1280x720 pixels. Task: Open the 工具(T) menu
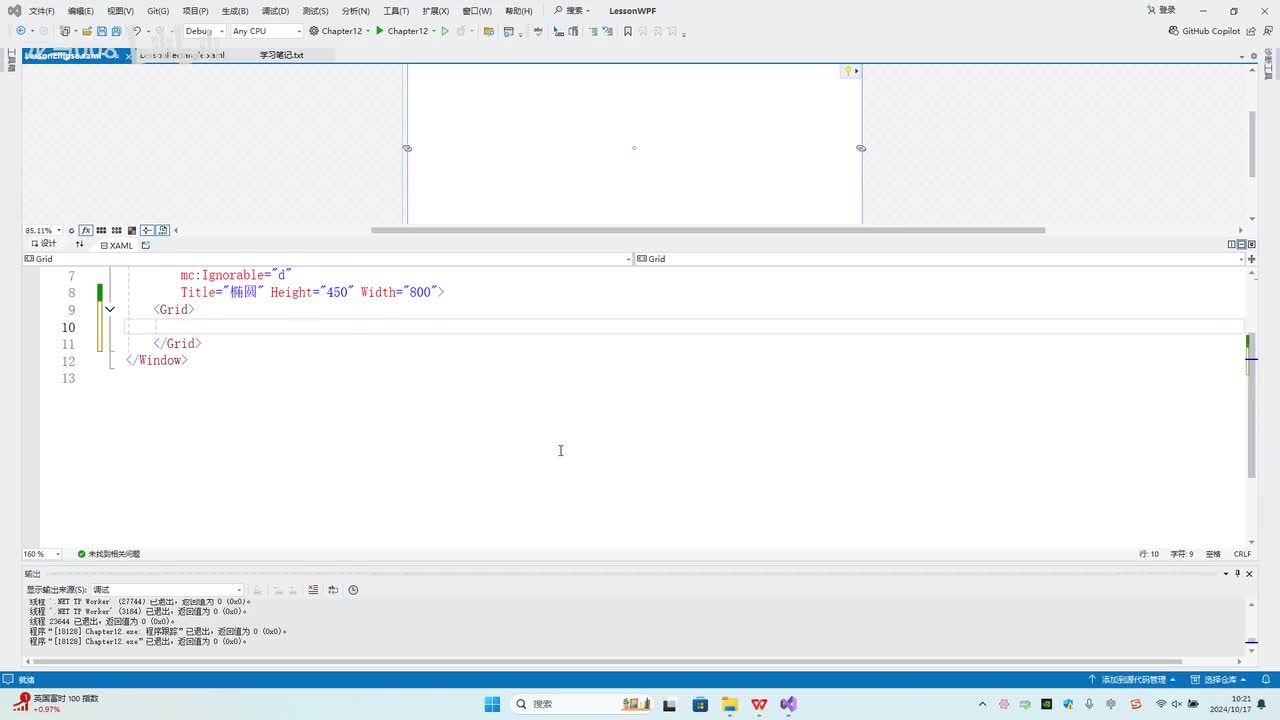pyautogui.click(x=396, y=11)
